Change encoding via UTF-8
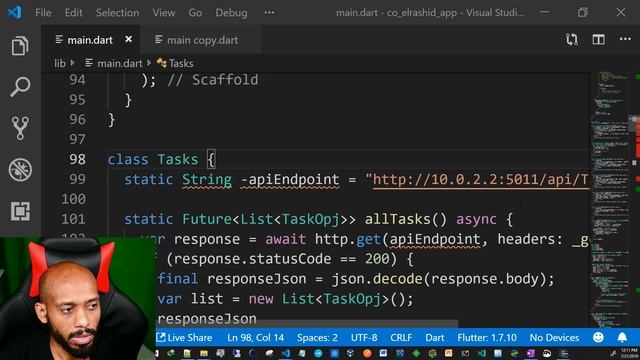Screen dimensions: 640x360 point(364,338)
